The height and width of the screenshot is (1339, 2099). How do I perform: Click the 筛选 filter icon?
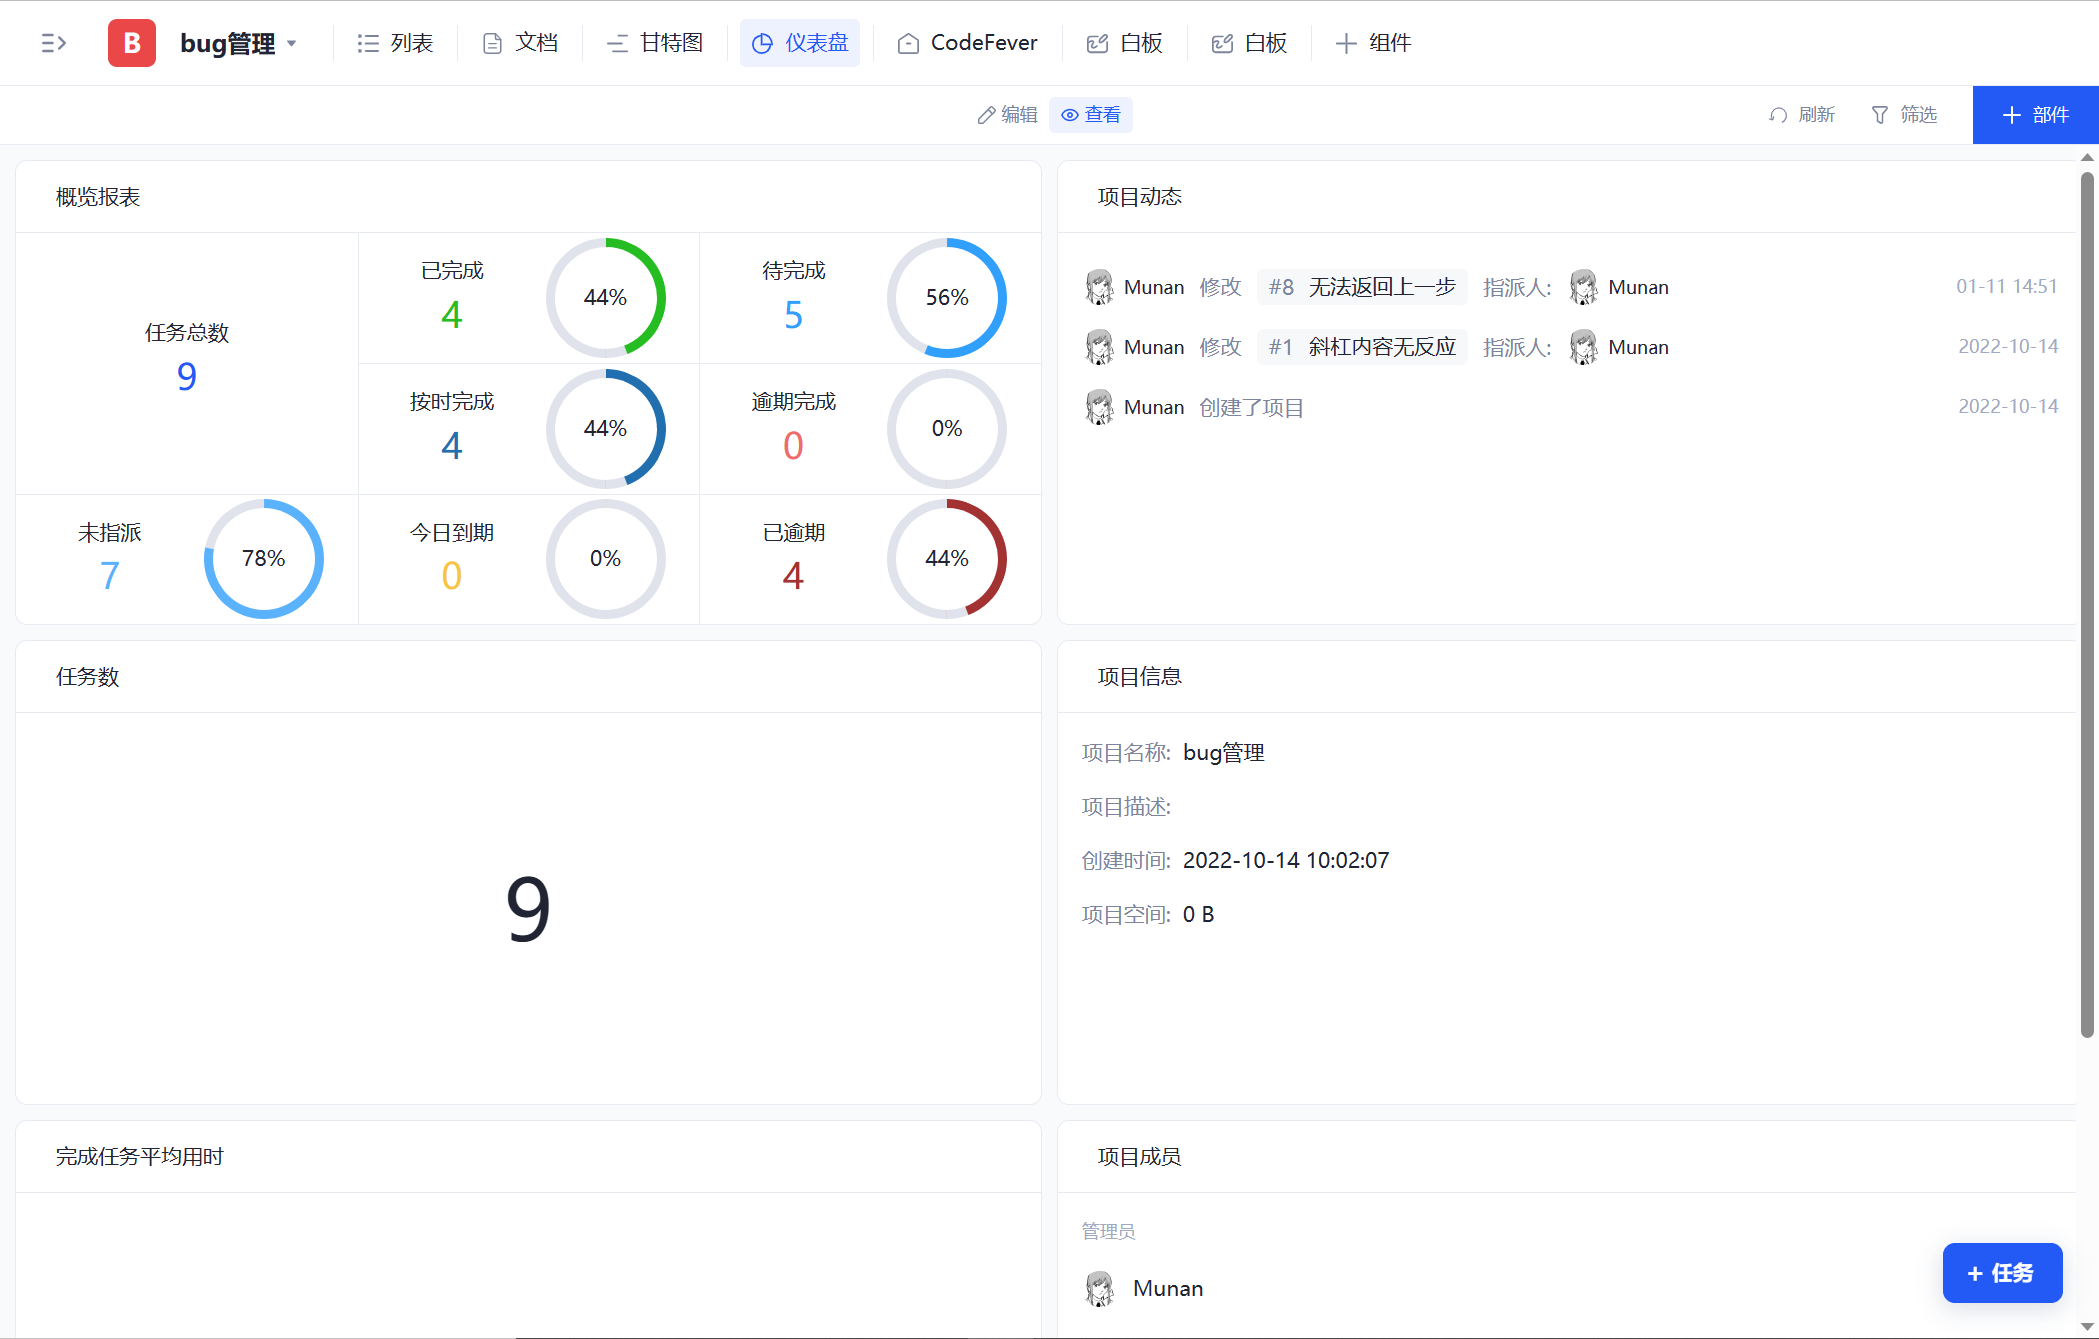pos(1880,114)
